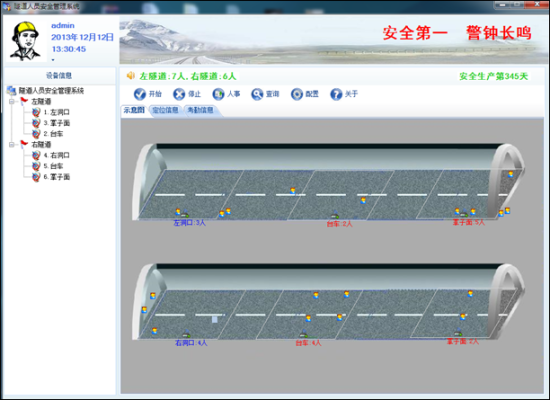This screenshot has height=400, width=550.
Task: Click the 开始 (start) checkmark icon
Action: [x=140, y=94]
